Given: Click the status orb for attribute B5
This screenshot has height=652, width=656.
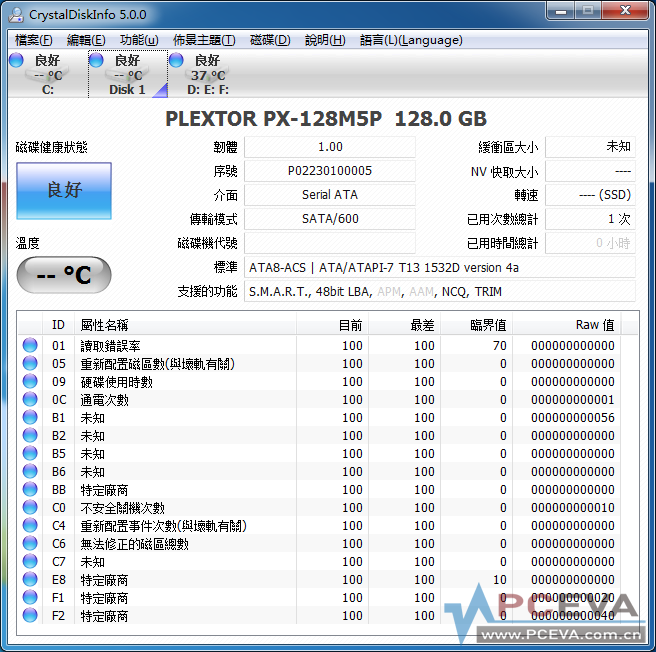Looking at the screenshot, I should coord(30,453).
